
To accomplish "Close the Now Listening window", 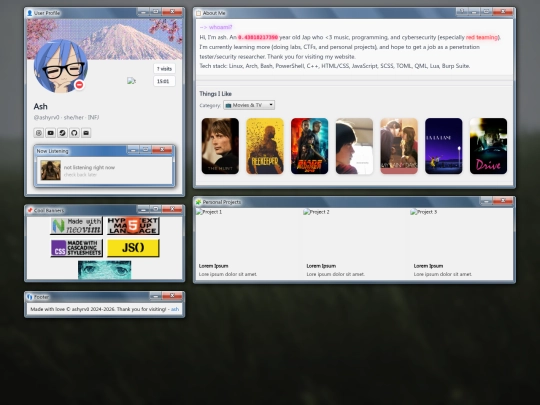I will pos(162,149).
